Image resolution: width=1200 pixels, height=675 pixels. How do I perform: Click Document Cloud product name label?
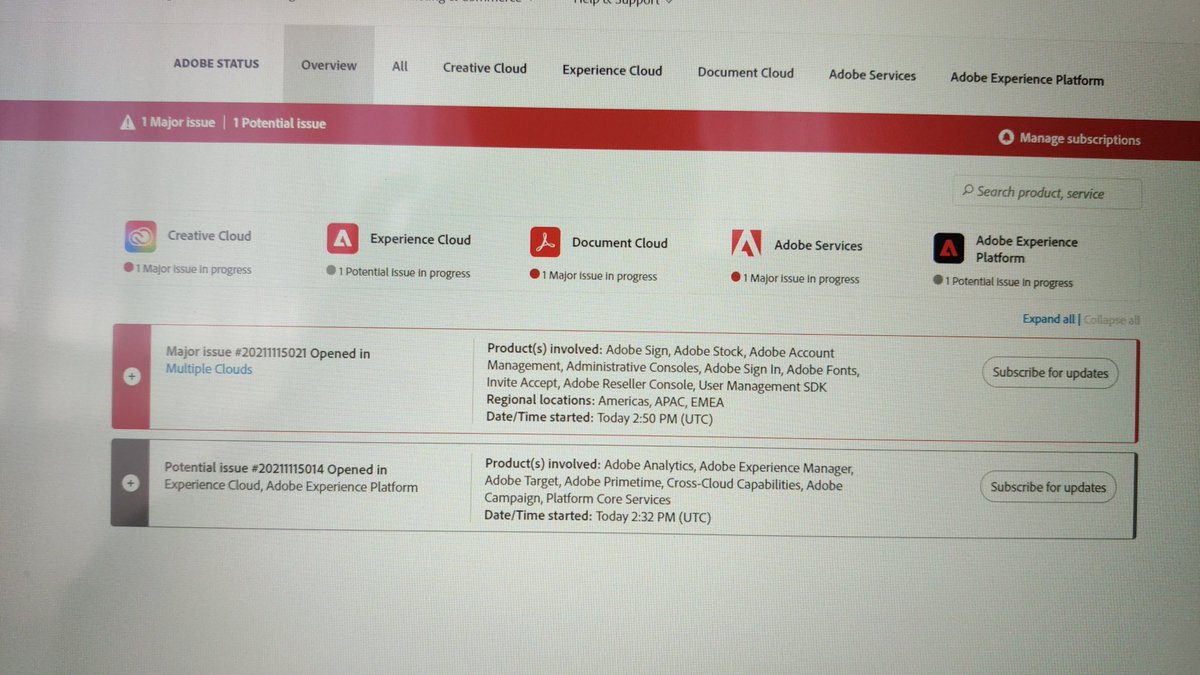[x=620, y=242]
